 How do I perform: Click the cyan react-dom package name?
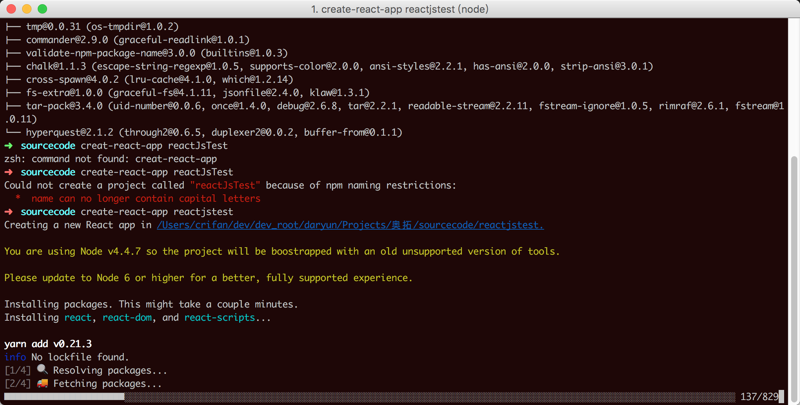[128, 317]
